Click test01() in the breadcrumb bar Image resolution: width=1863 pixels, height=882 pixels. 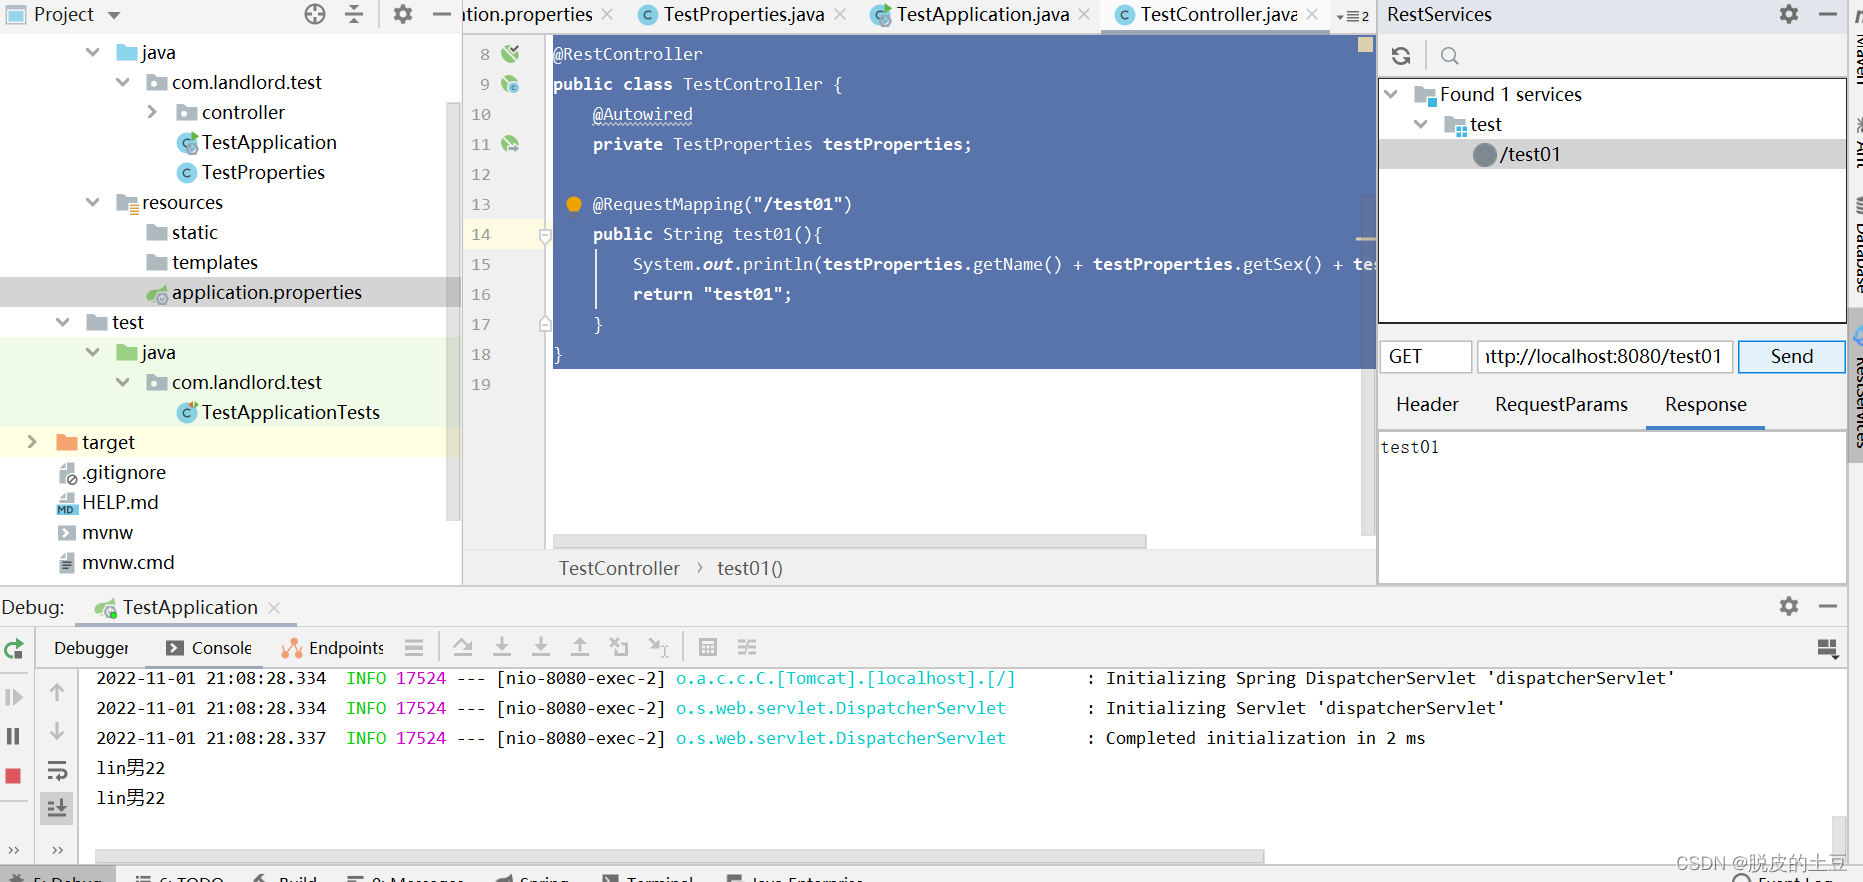pyautogui.click(x=749, y=568)
